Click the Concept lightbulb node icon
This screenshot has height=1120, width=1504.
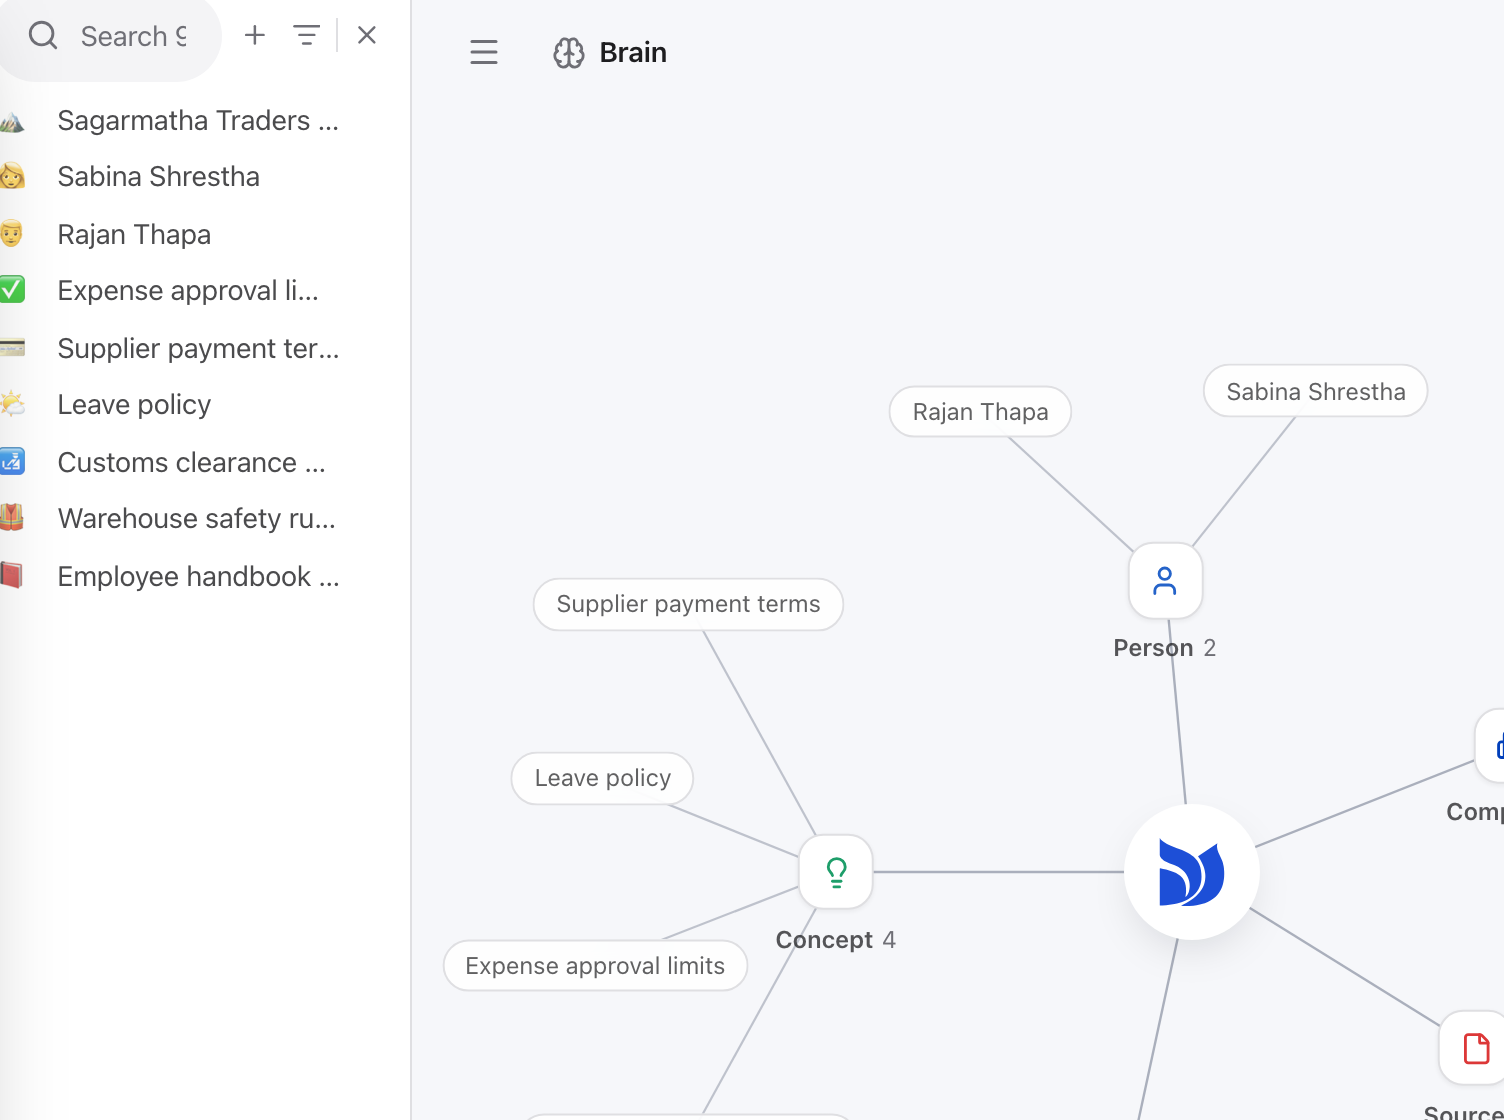click(x=836, y=872)
